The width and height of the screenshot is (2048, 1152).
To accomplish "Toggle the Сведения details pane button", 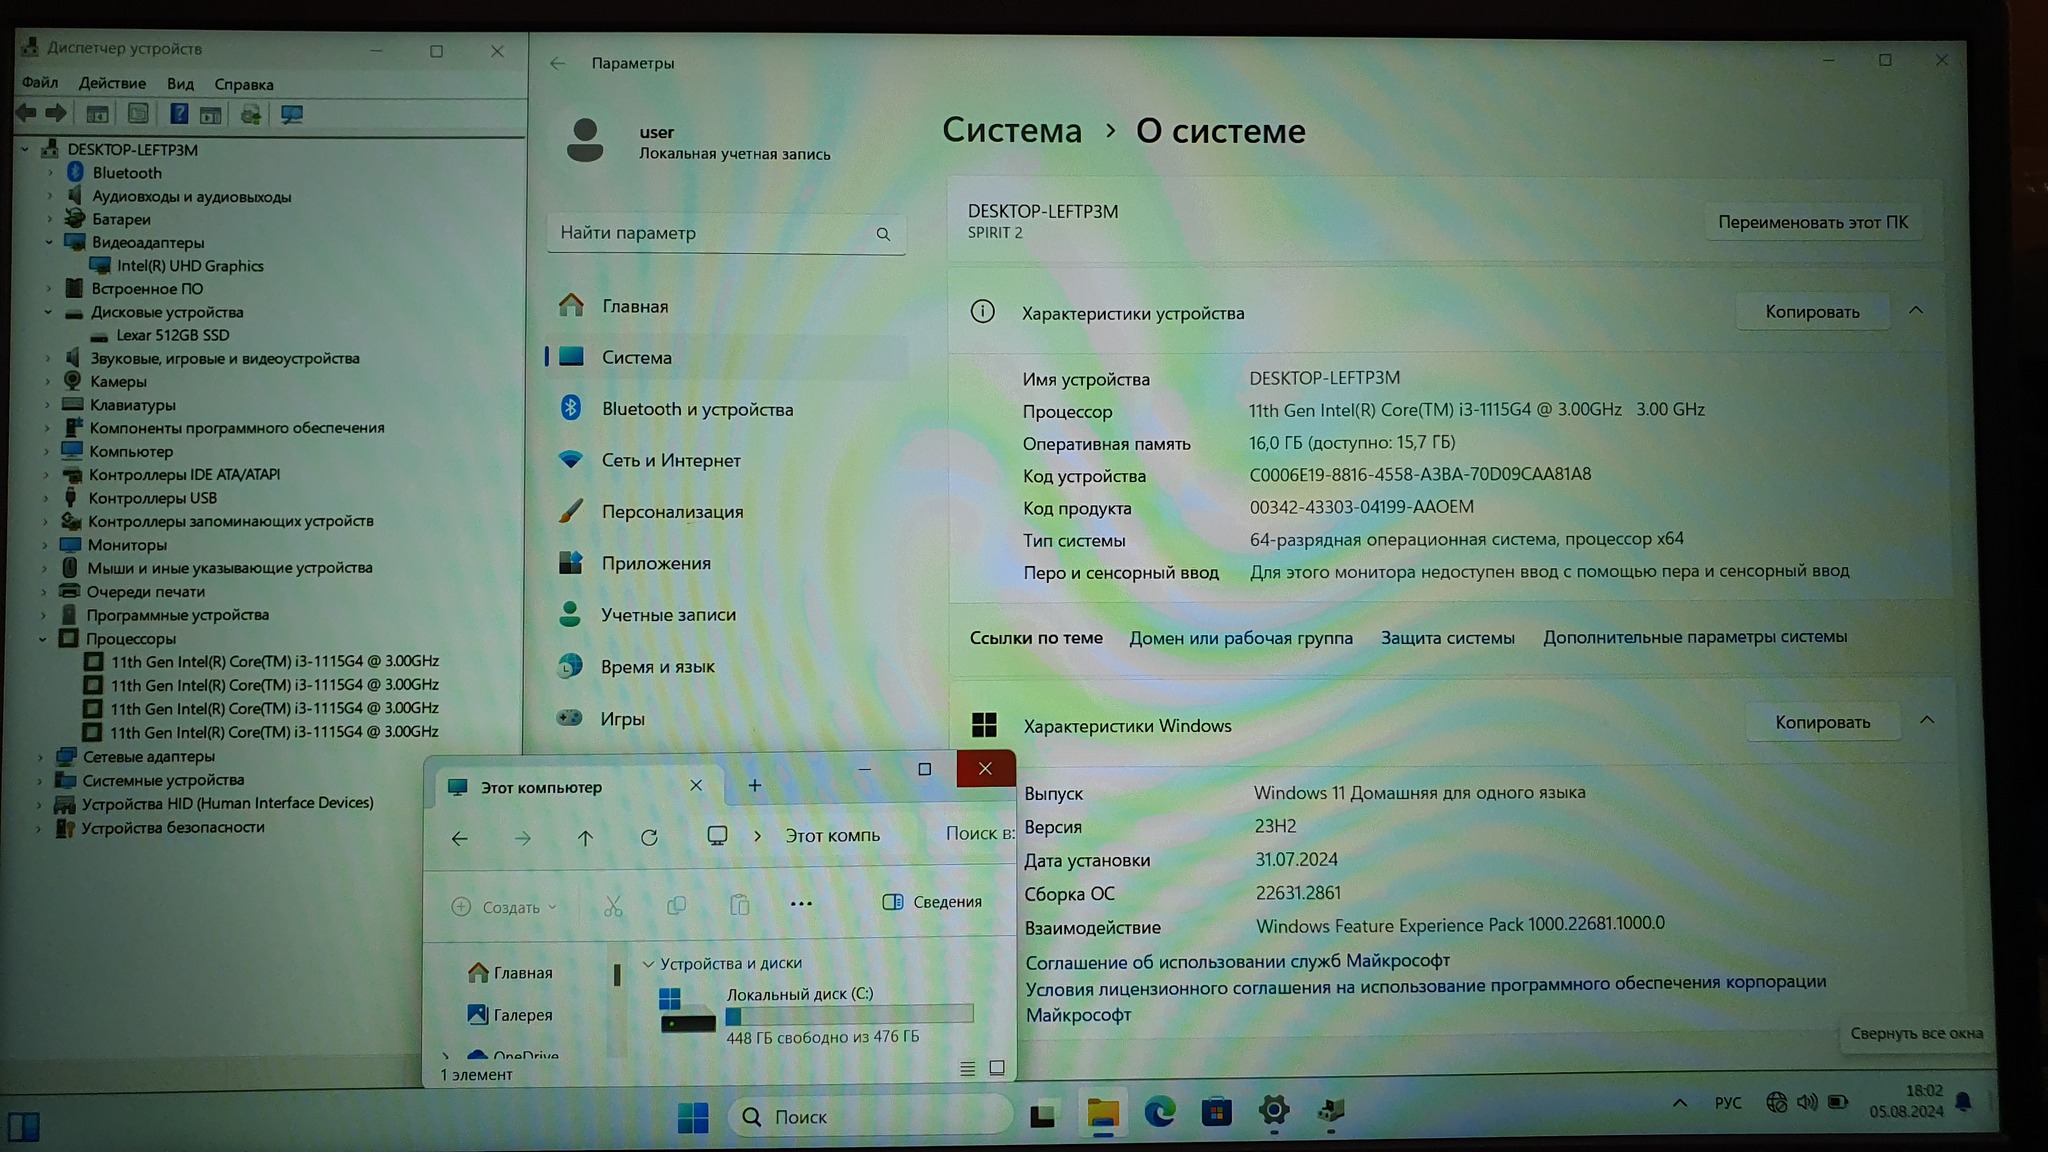I will [932, 902].
